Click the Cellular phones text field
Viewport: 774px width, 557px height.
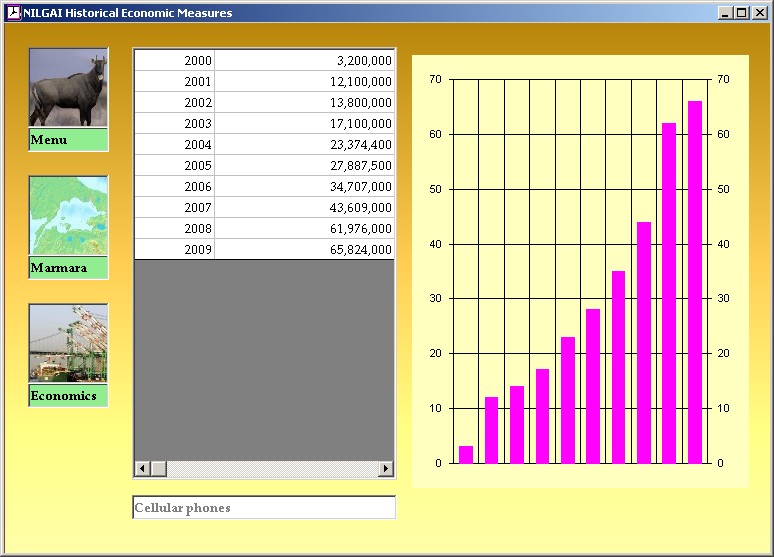(x=264, y=508)
